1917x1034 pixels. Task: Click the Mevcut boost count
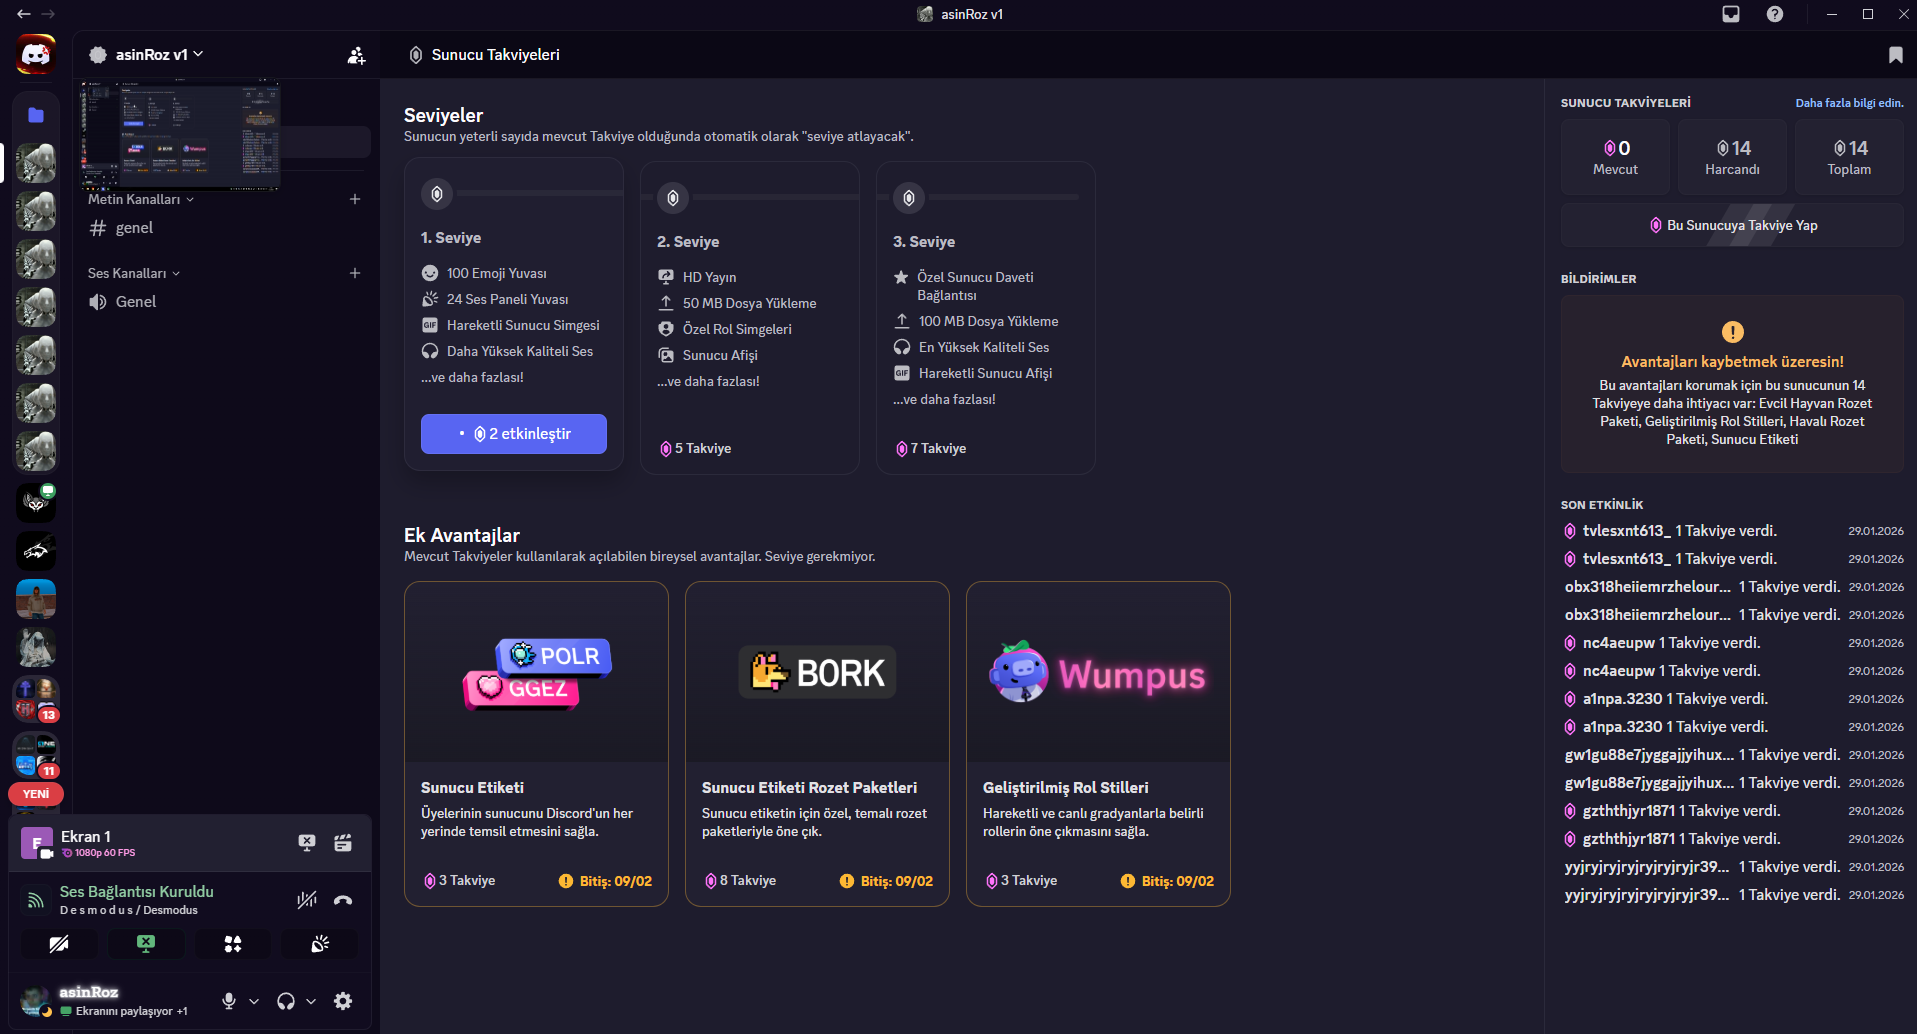pyautogui.click(x=1615, y=157)
